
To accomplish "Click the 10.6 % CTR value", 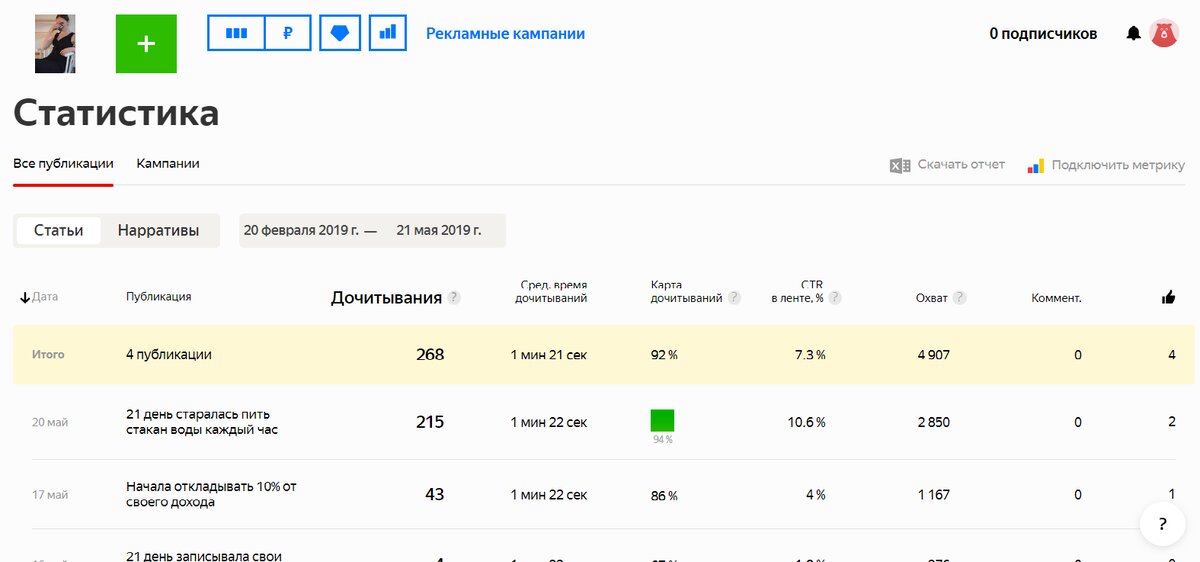I will point(807,422).
